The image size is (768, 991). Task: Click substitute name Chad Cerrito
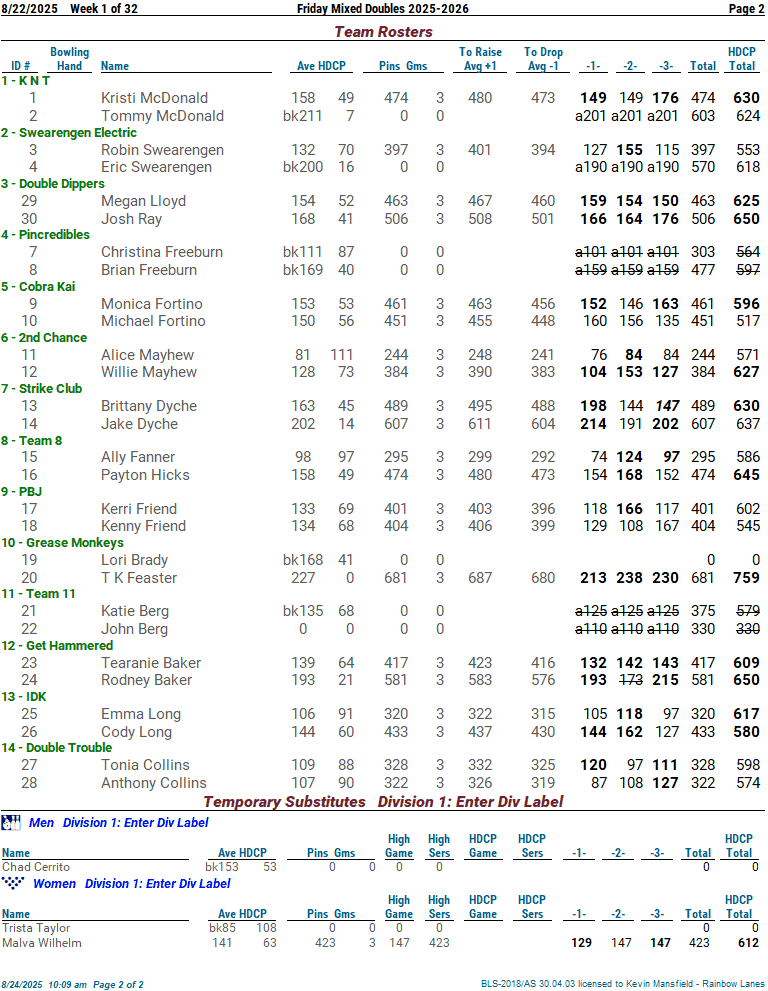point(36,866)
